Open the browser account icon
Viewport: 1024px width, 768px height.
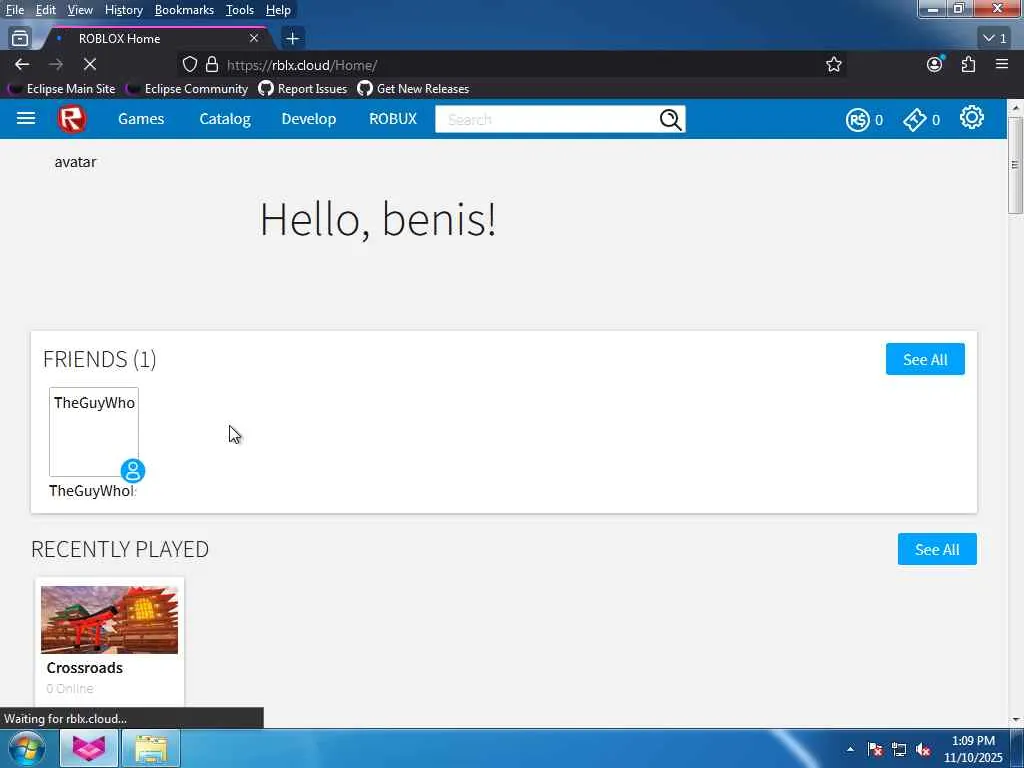pyautogui.click(x=935, y=64)
